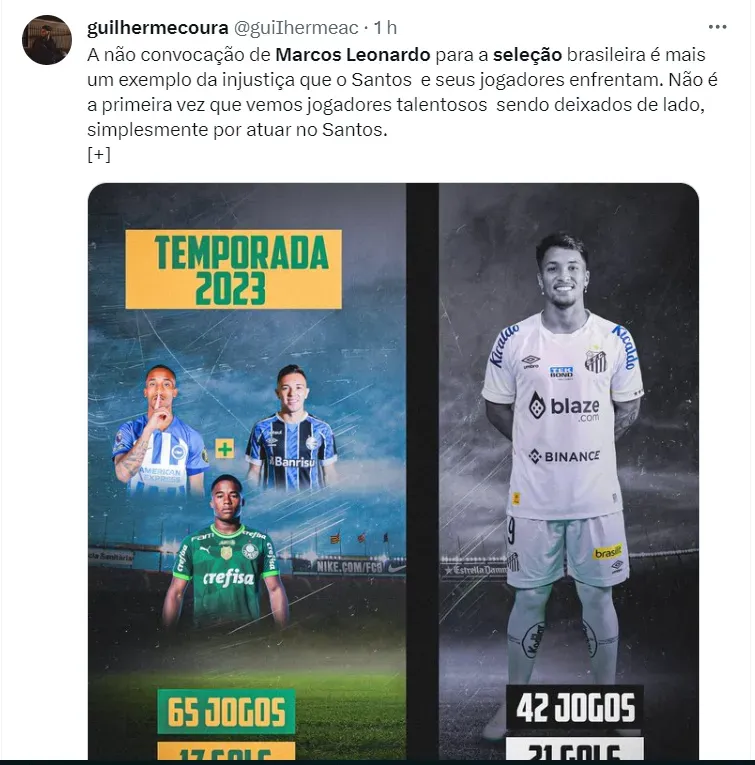Viewport: 755px width, 765px height.
Task: Click the guilhermecoura profile avatar
Action: [x=47, y=40]
